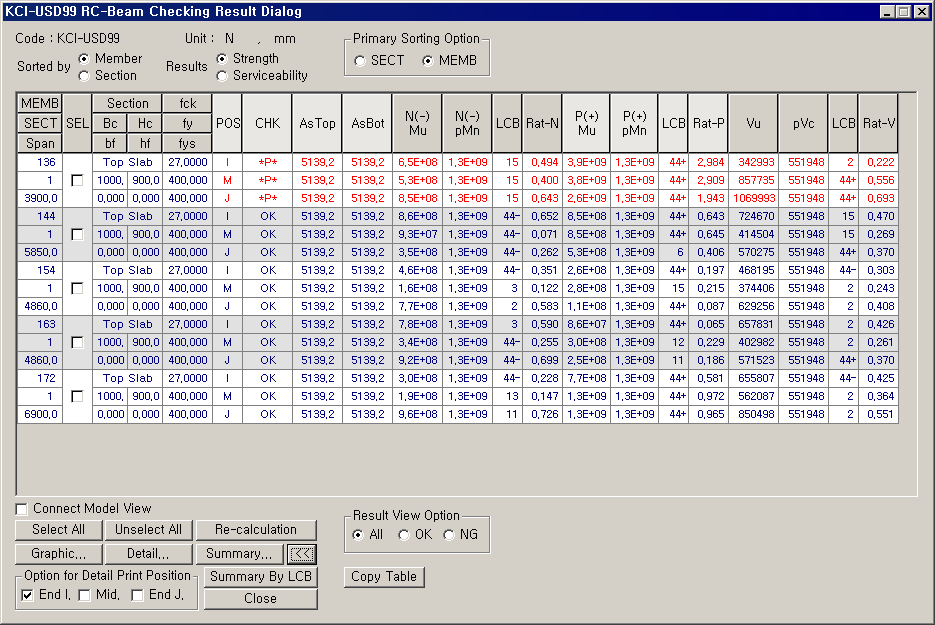This screenshot has width=935, height=625.
Task: Copy the table with Copy Table
Action: point(384,577)
